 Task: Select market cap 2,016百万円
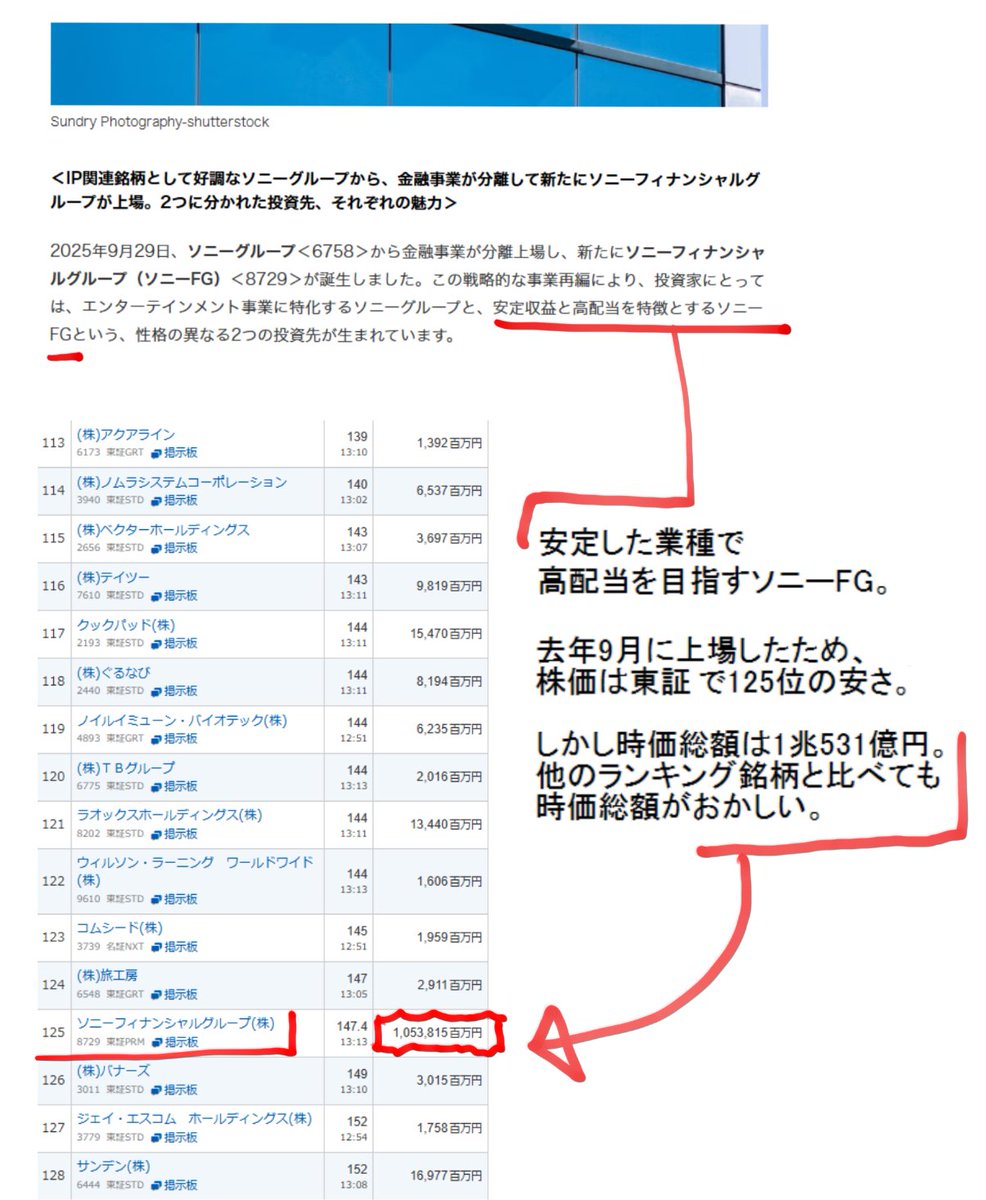[450, 777]
